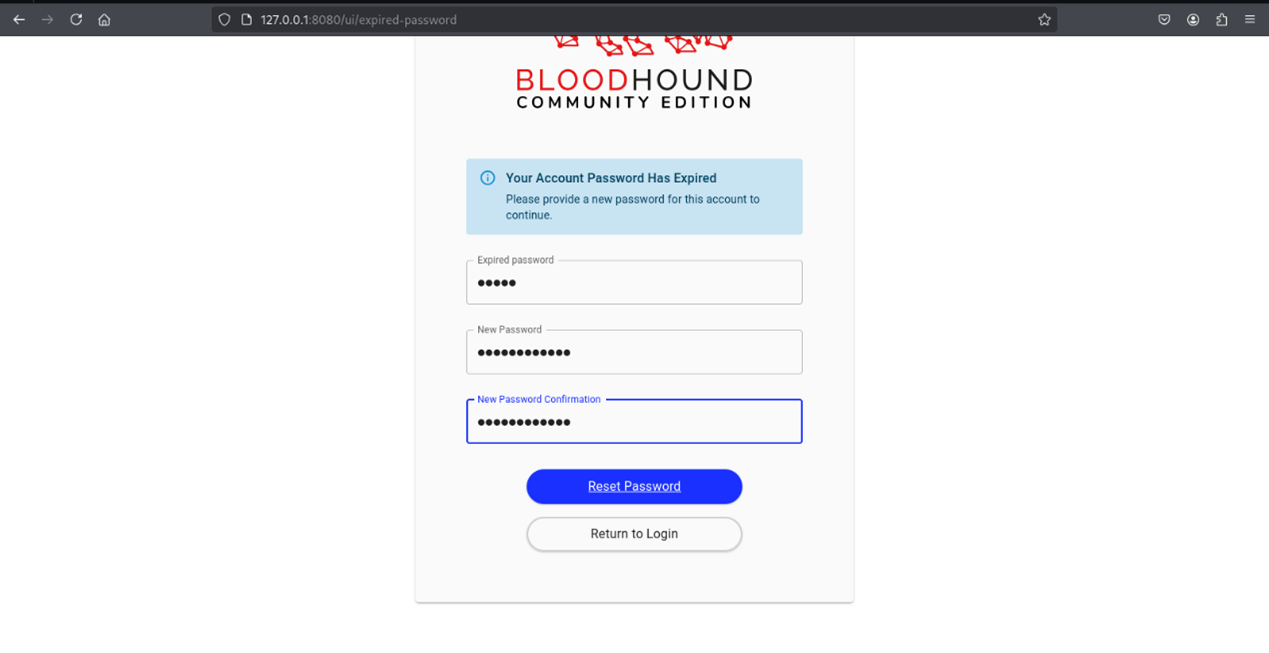The height and width of the screenshot is (653, 1269).
Task: Open the browser home page
Action: click(104, 20)
